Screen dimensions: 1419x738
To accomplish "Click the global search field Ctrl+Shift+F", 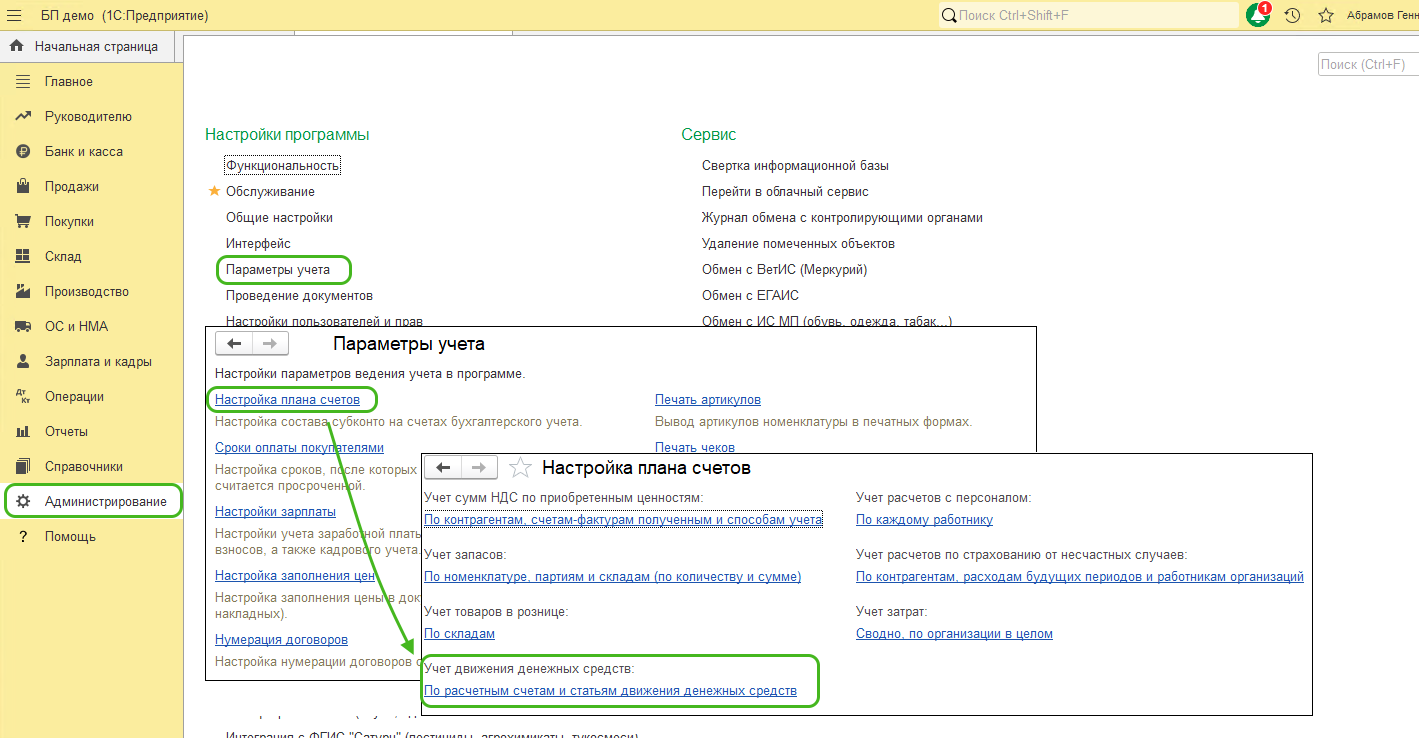I will click(1090, 16).
